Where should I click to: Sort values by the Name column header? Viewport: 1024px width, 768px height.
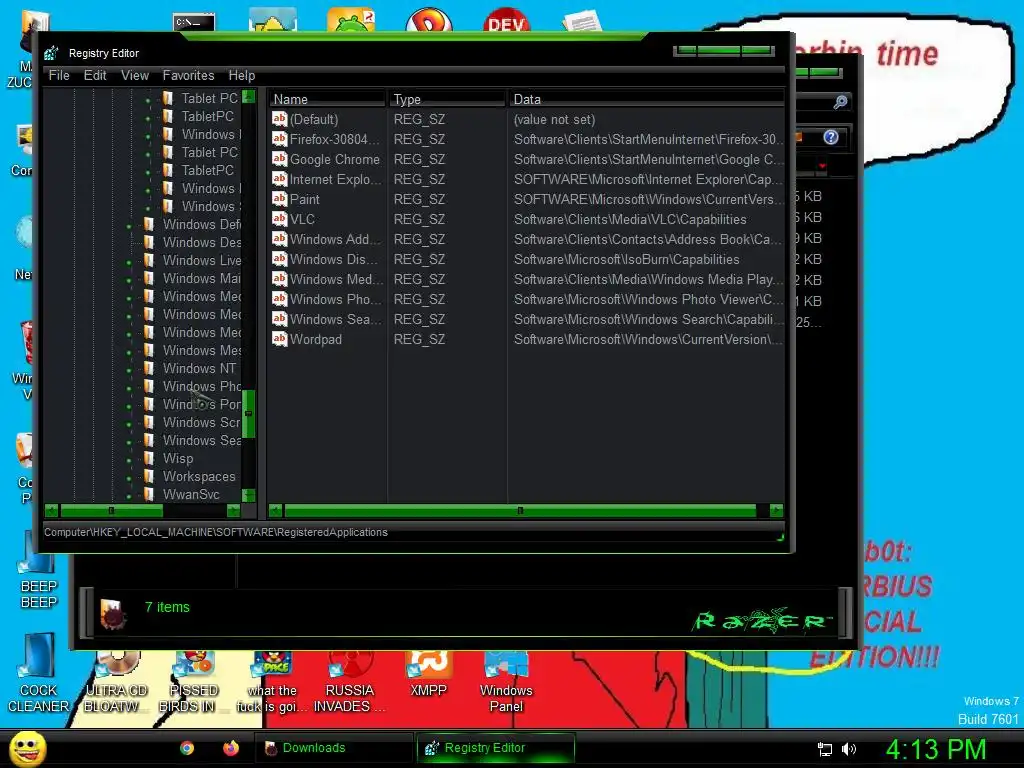[327, 99]
